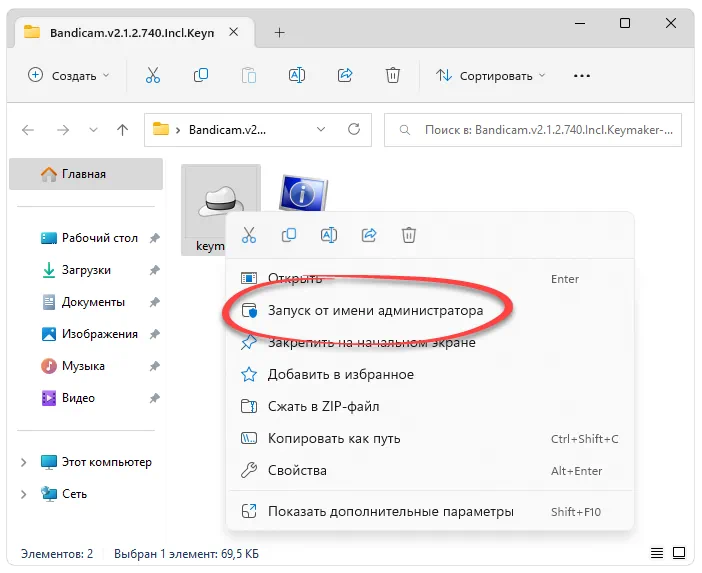Close the Bandicam folder tab
Image resolution: width=702 pixels, height=573 pixels.
tap(234, 32)
